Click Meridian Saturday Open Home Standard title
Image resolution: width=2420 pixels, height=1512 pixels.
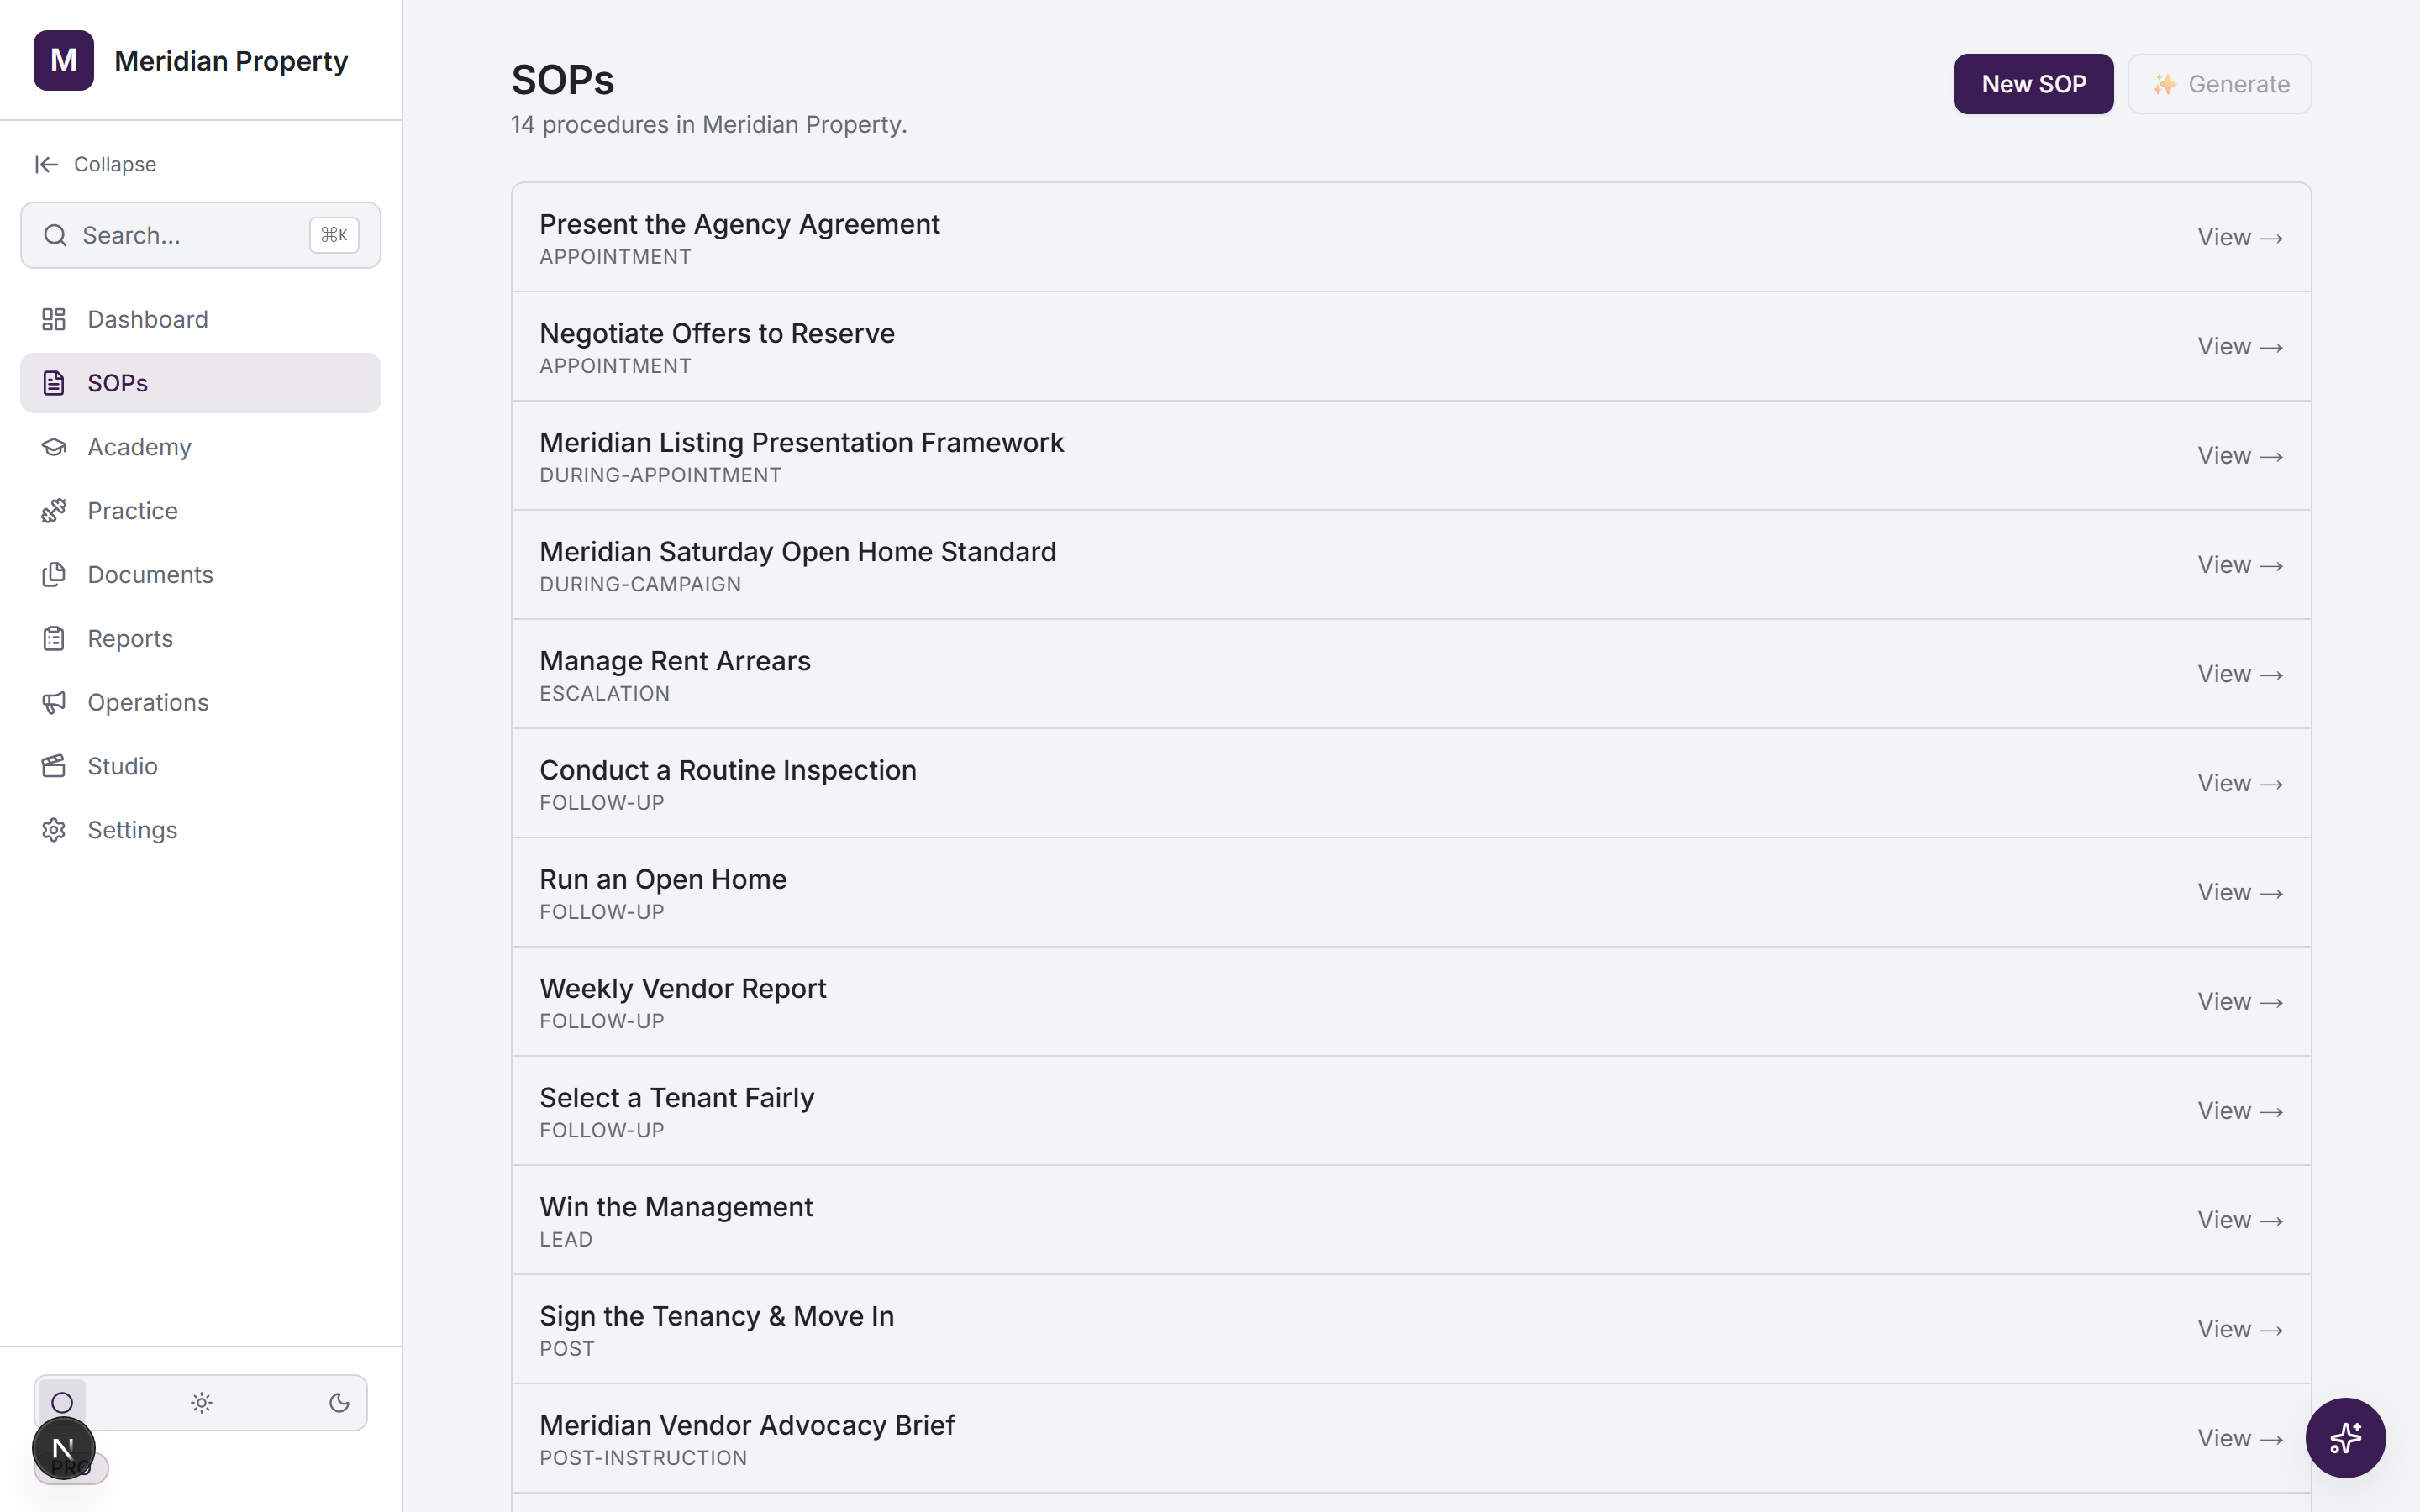pos(797,551)
